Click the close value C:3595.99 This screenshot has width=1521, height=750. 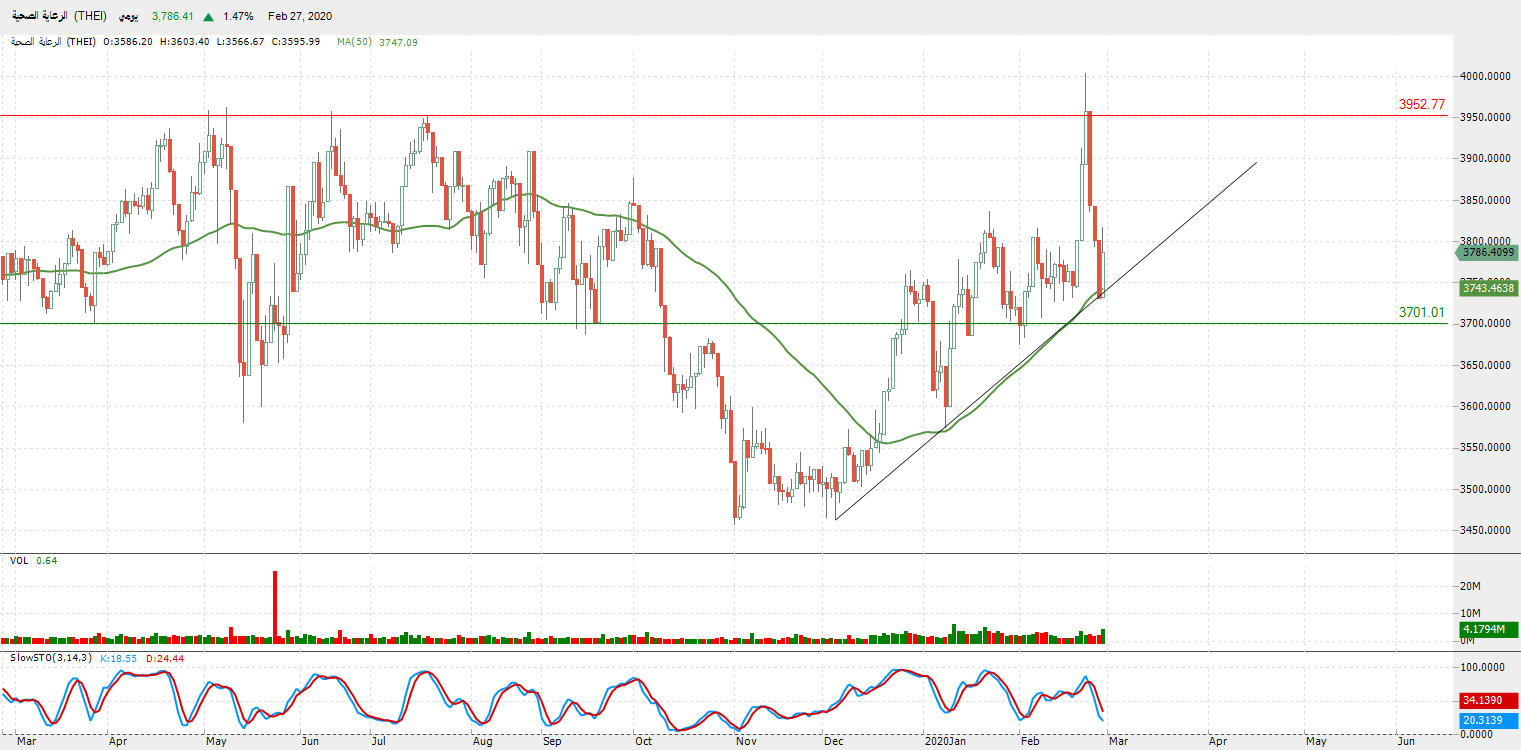pyautogui.click(x=295, y=41)
